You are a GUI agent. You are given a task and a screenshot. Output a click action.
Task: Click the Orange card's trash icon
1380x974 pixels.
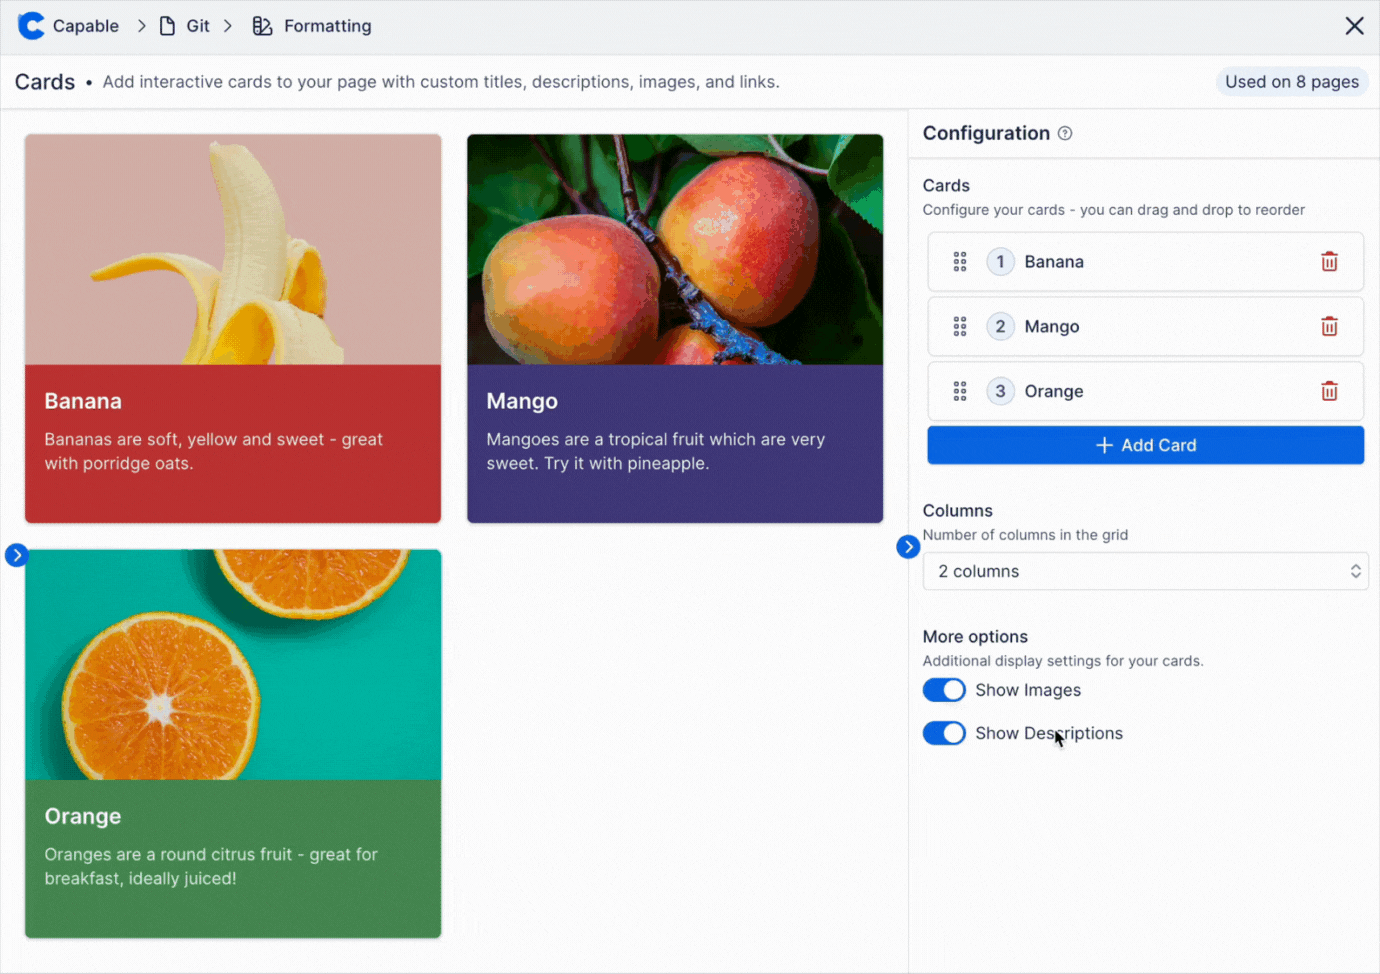1329,391
